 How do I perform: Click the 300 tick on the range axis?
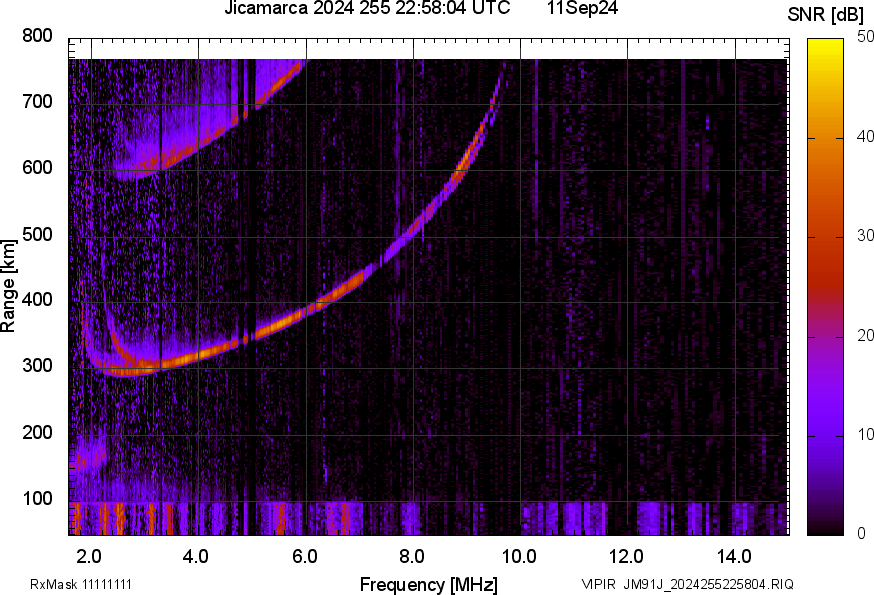[x=38, y=366]
